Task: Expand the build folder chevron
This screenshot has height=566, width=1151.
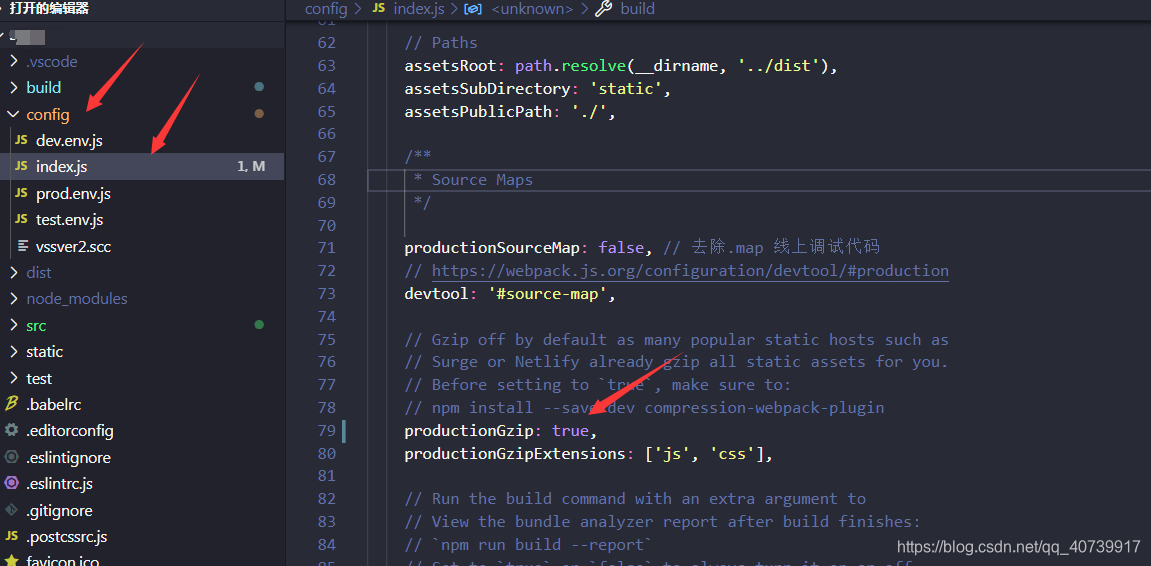Action: 13,87
